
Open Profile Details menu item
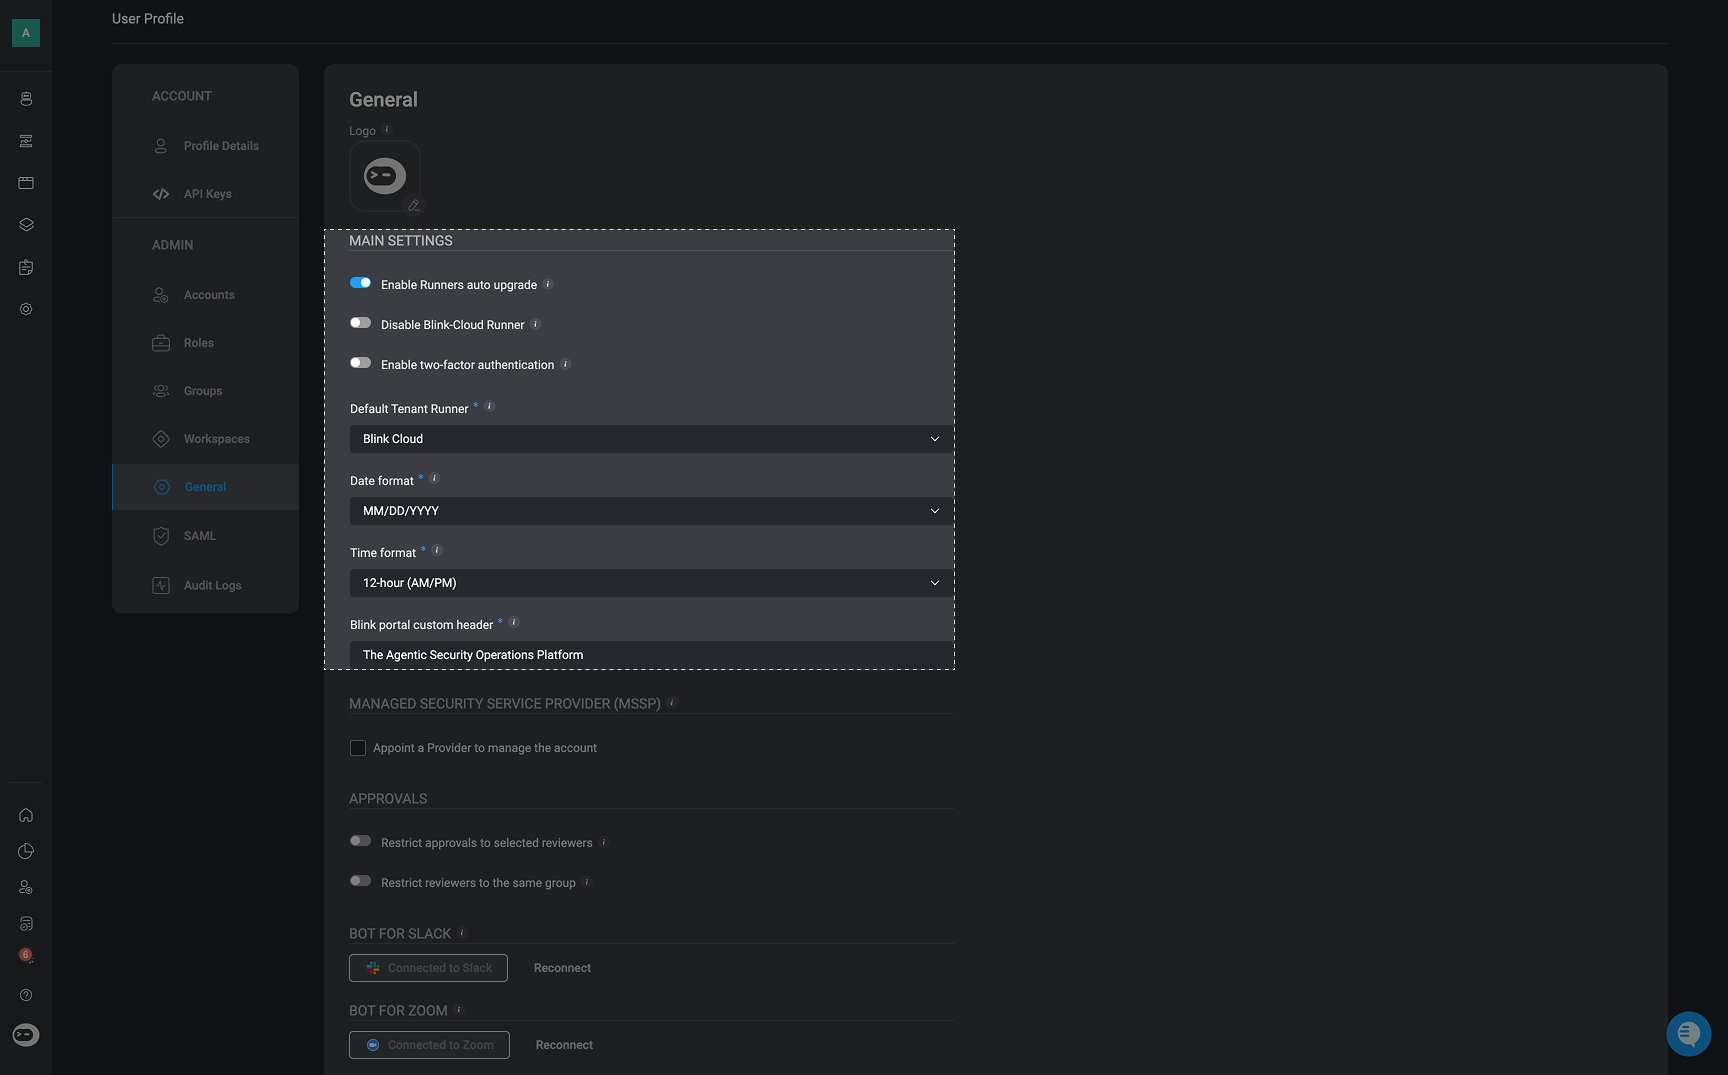point(205,146)
